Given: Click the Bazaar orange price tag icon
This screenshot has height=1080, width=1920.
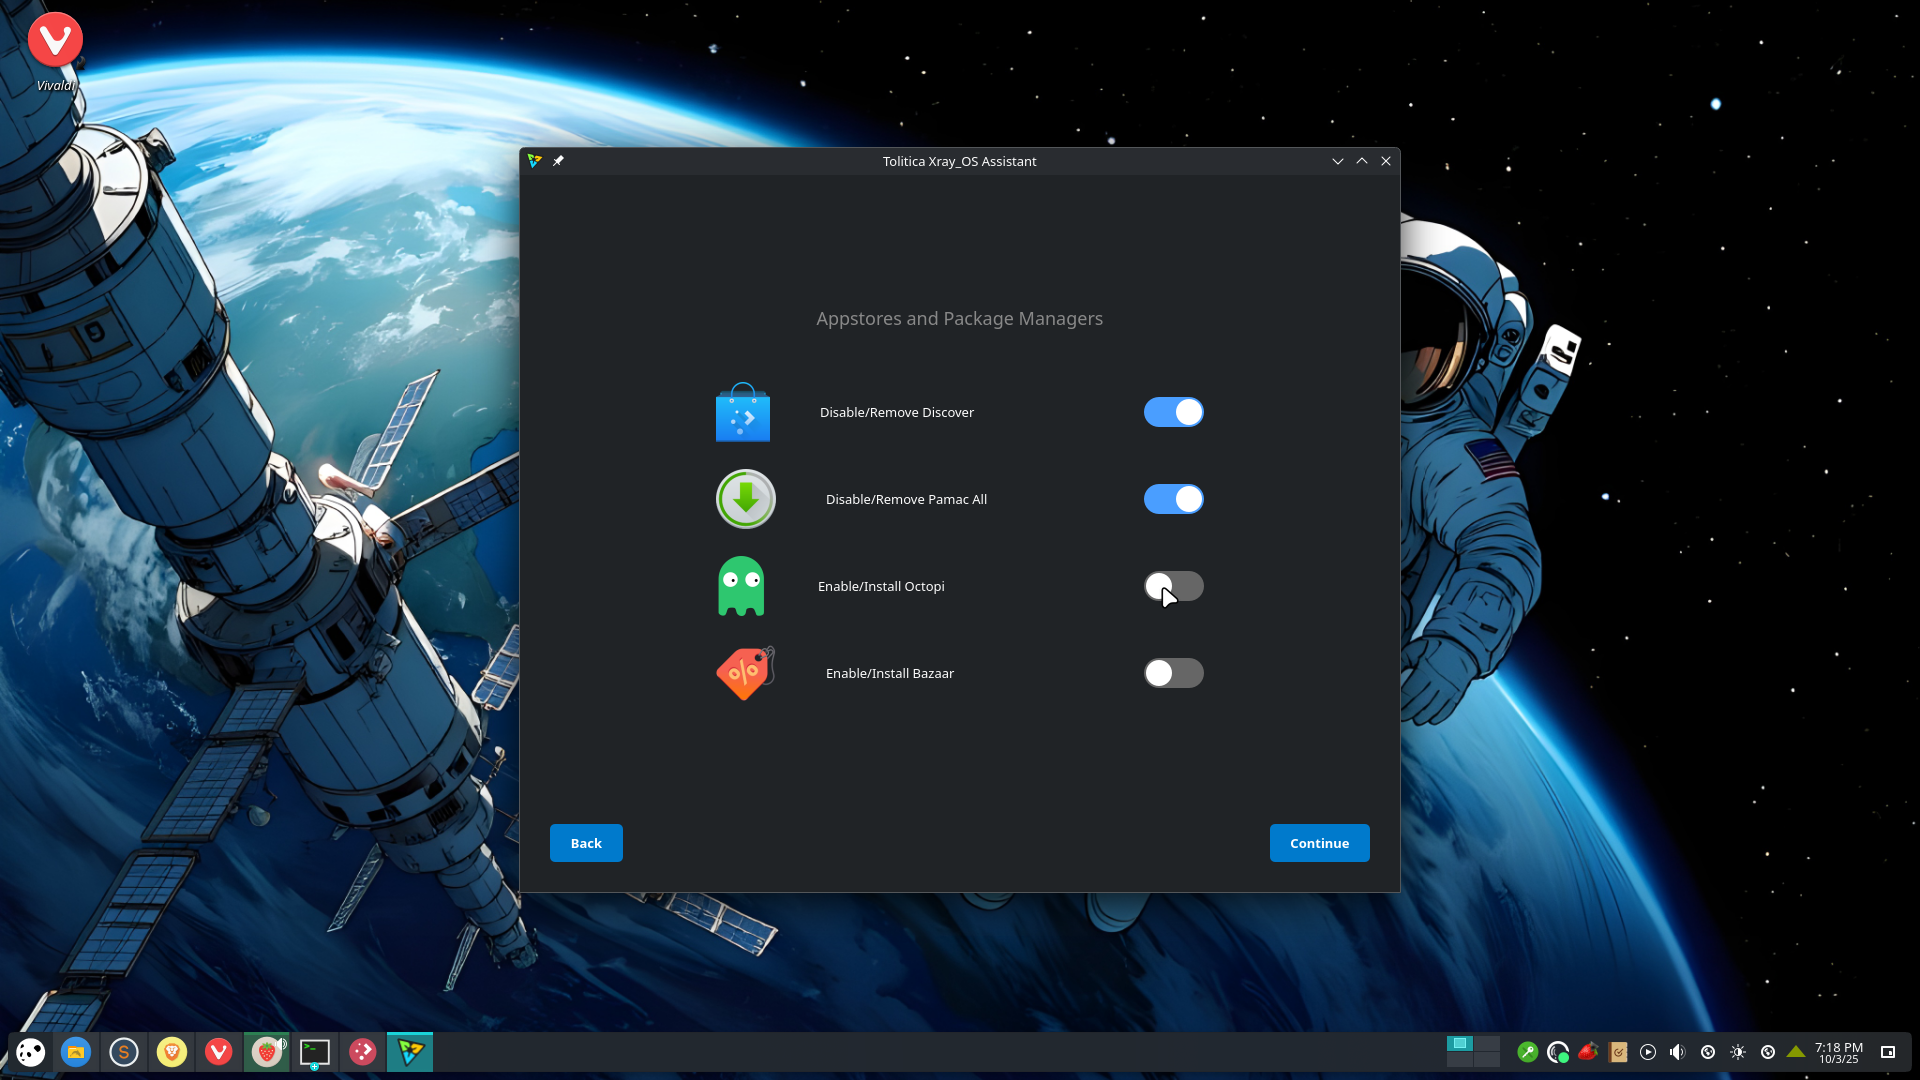Looking at the screenshot, I should (745, 673).
